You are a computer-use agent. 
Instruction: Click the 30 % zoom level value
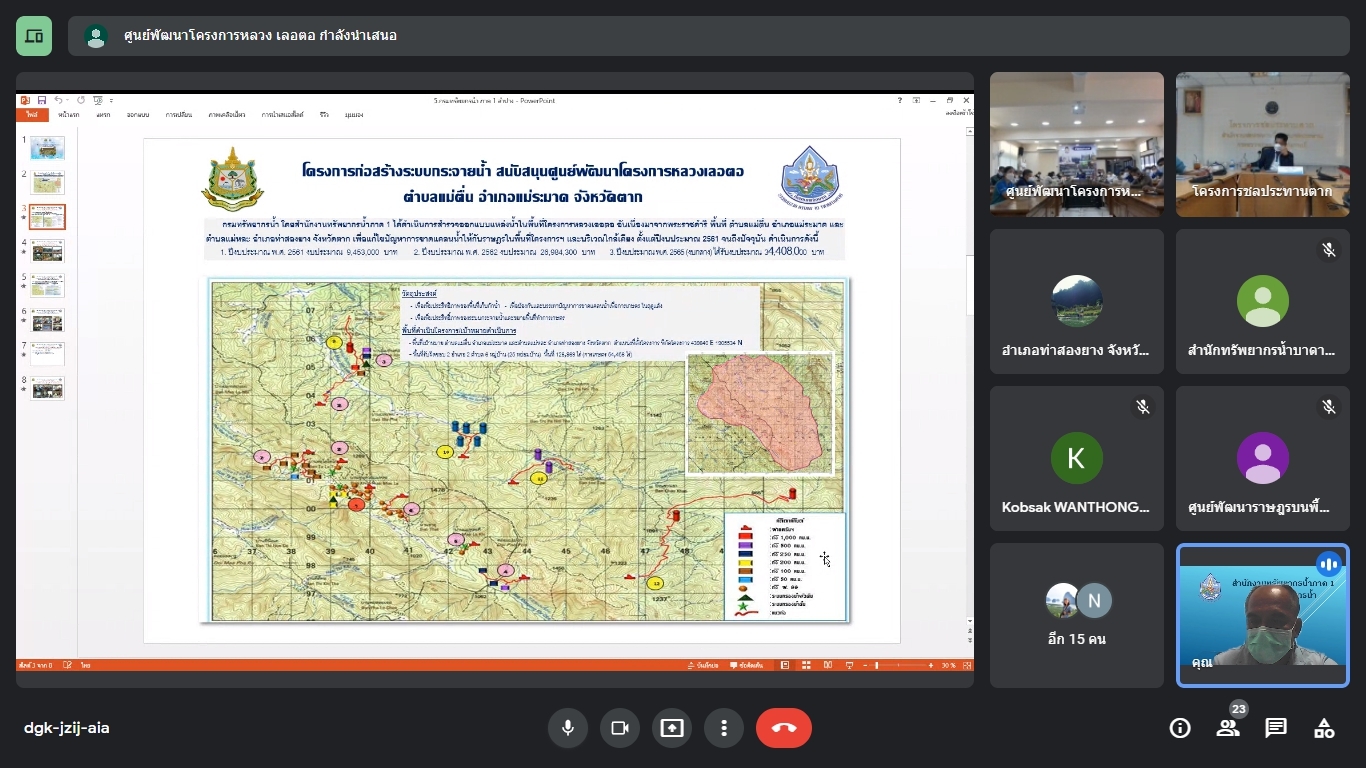pos(948,665)
